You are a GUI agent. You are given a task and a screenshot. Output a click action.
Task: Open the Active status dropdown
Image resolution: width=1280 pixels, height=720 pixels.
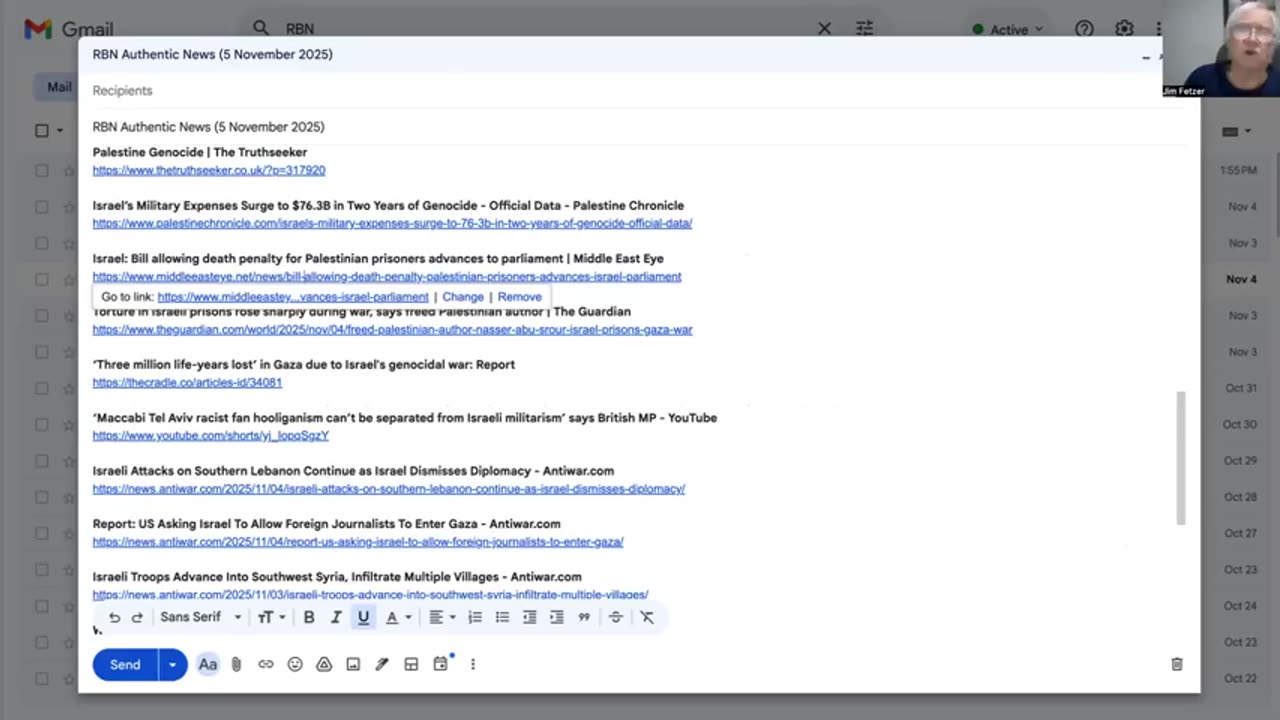[1008, 29]
